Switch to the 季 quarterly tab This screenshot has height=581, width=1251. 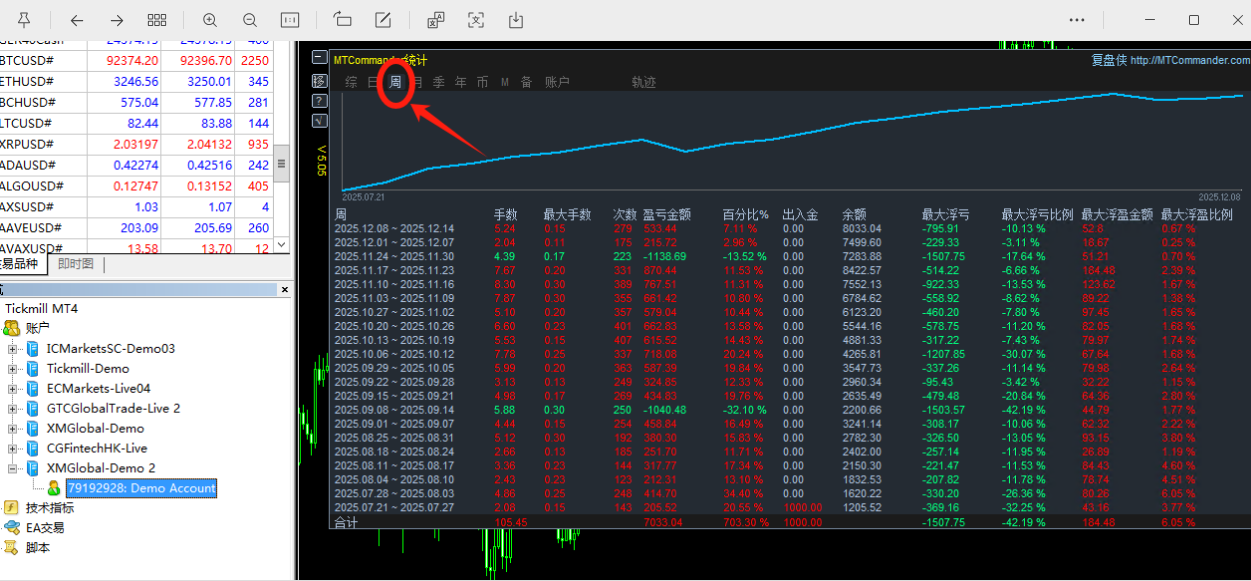pyautogui.click(x=438, y=82)
